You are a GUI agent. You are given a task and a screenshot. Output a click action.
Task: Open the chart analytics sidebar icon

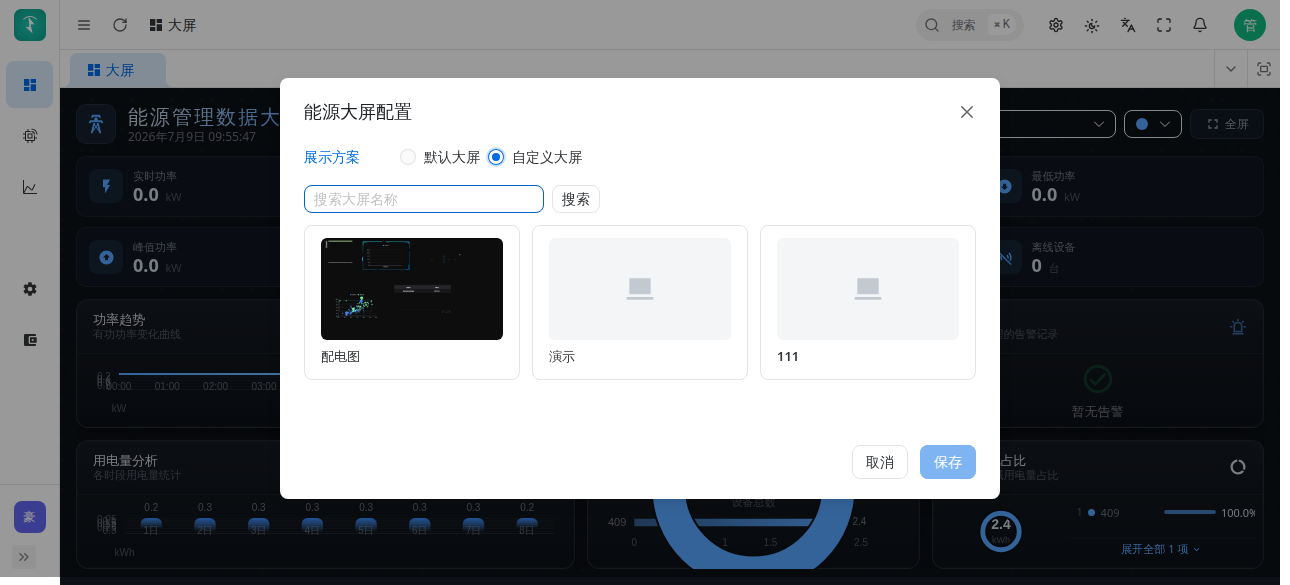[x=30, y=187]
